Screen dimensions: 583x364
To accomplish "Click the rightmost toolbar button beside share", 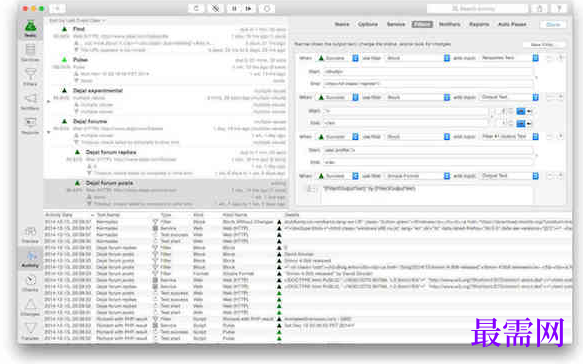I will coord(559,8).
